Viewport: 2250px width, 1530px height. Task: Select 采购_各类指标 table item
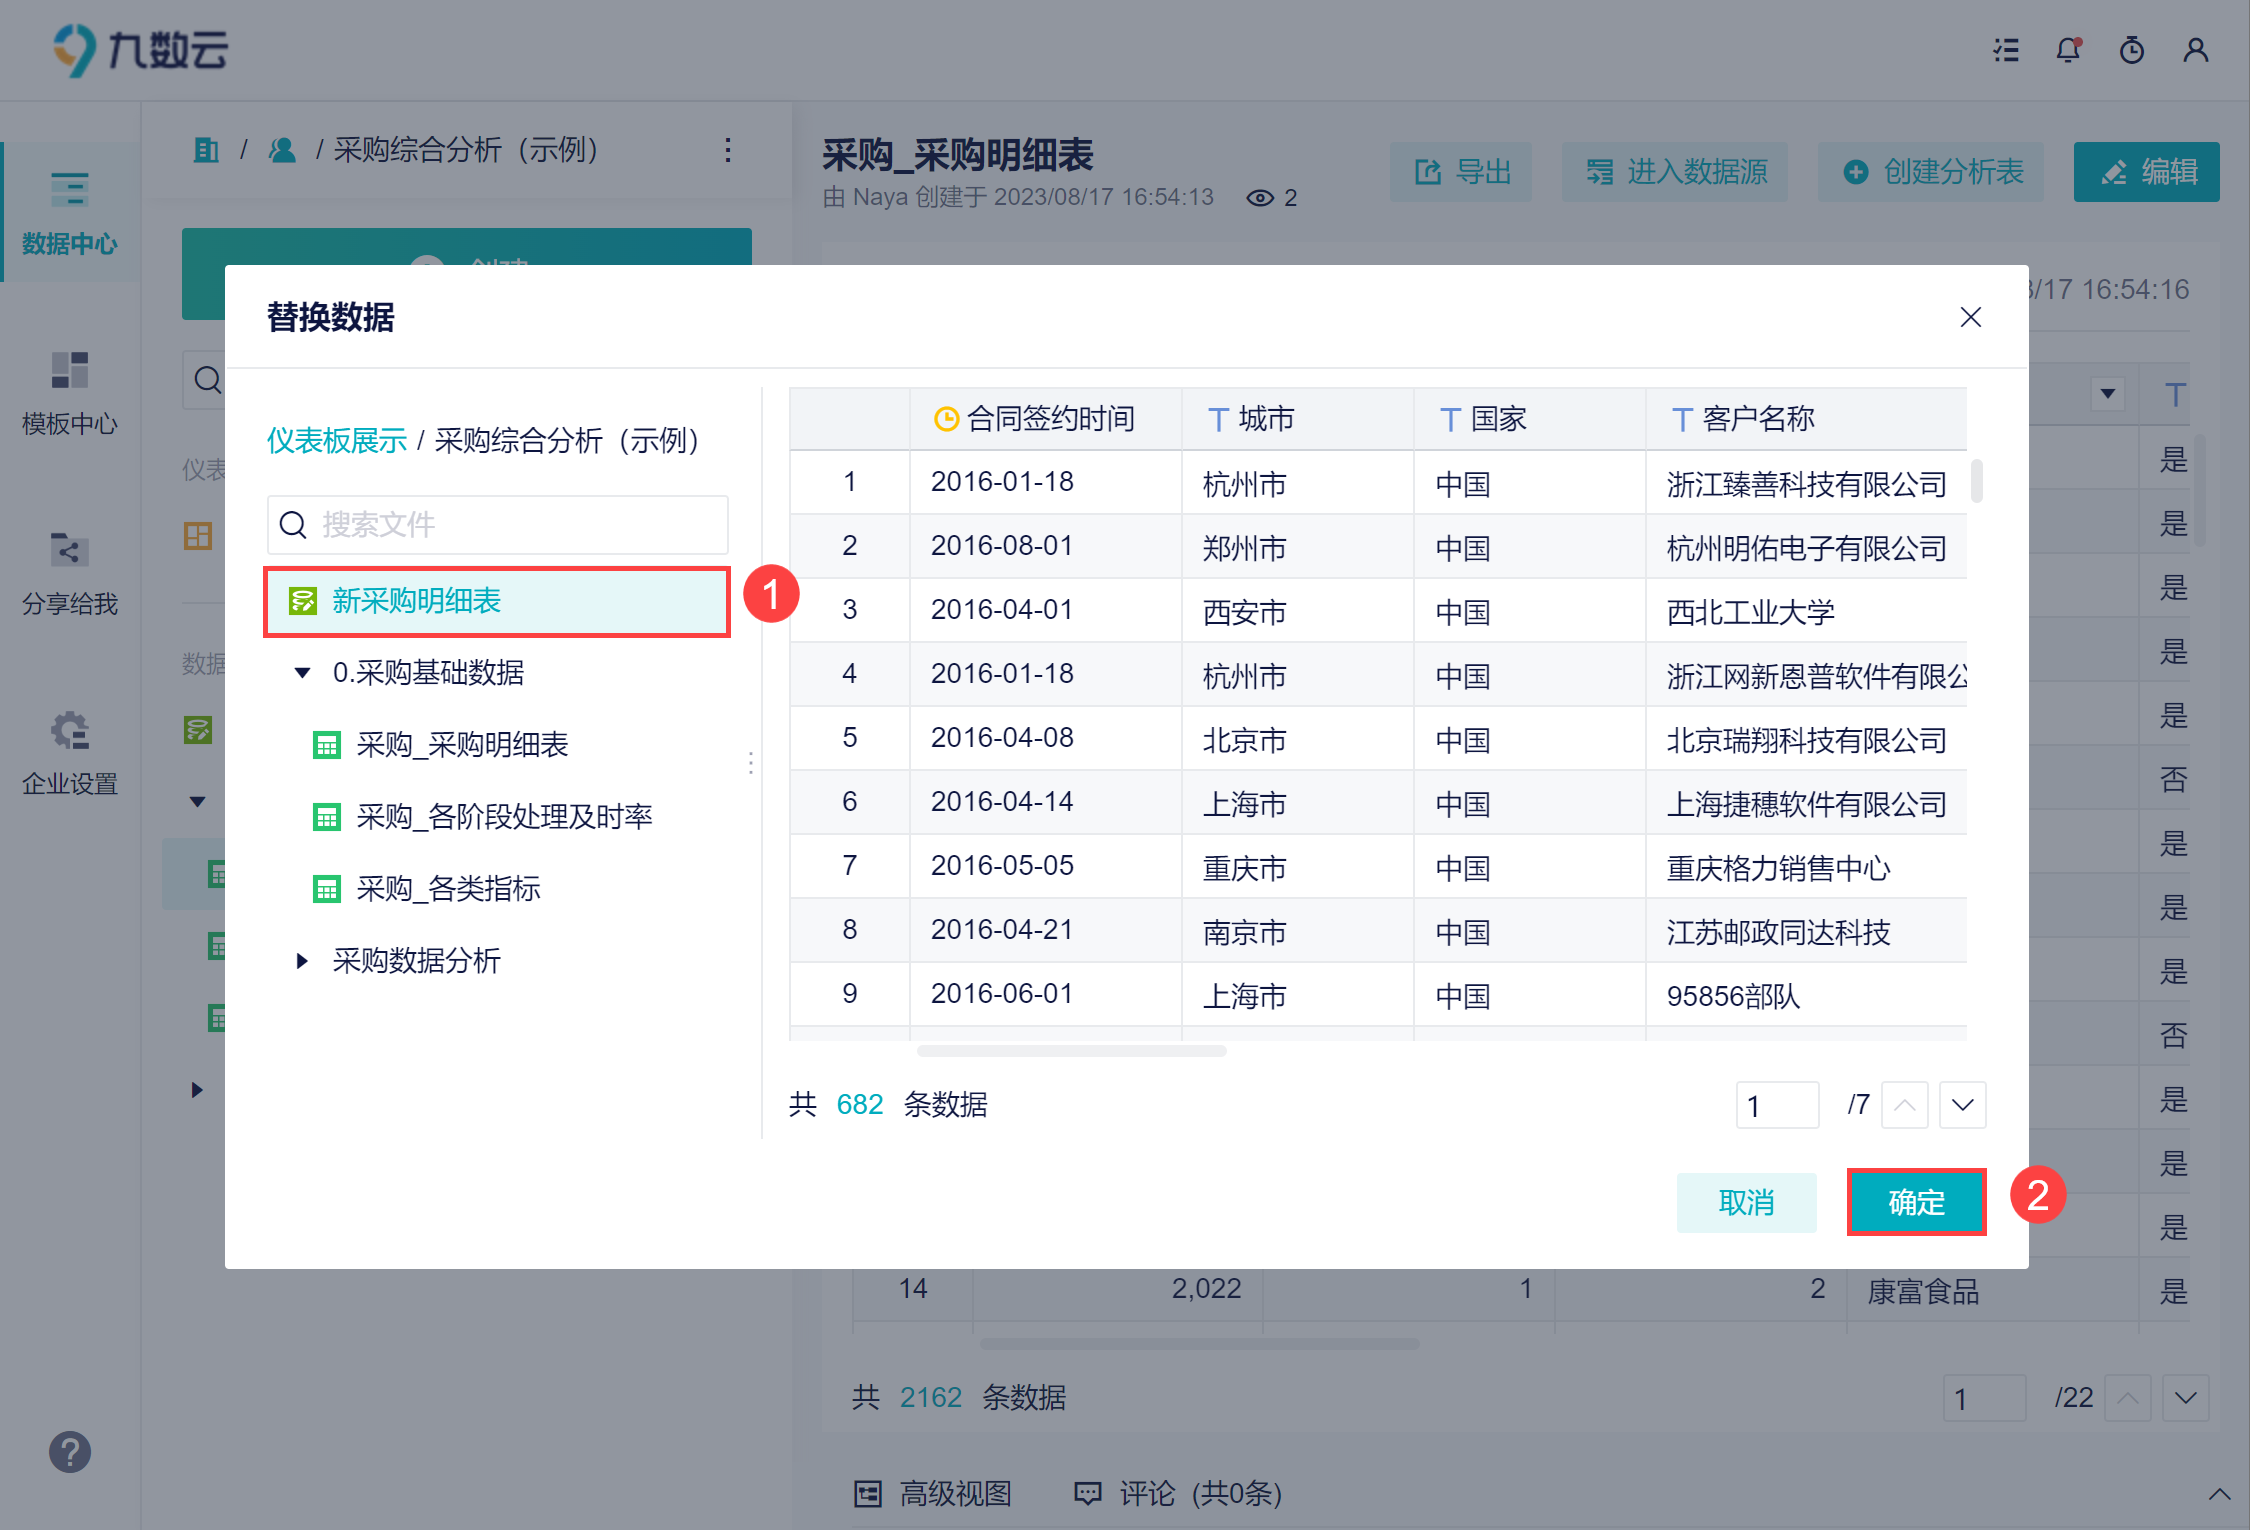click(448, 889)
